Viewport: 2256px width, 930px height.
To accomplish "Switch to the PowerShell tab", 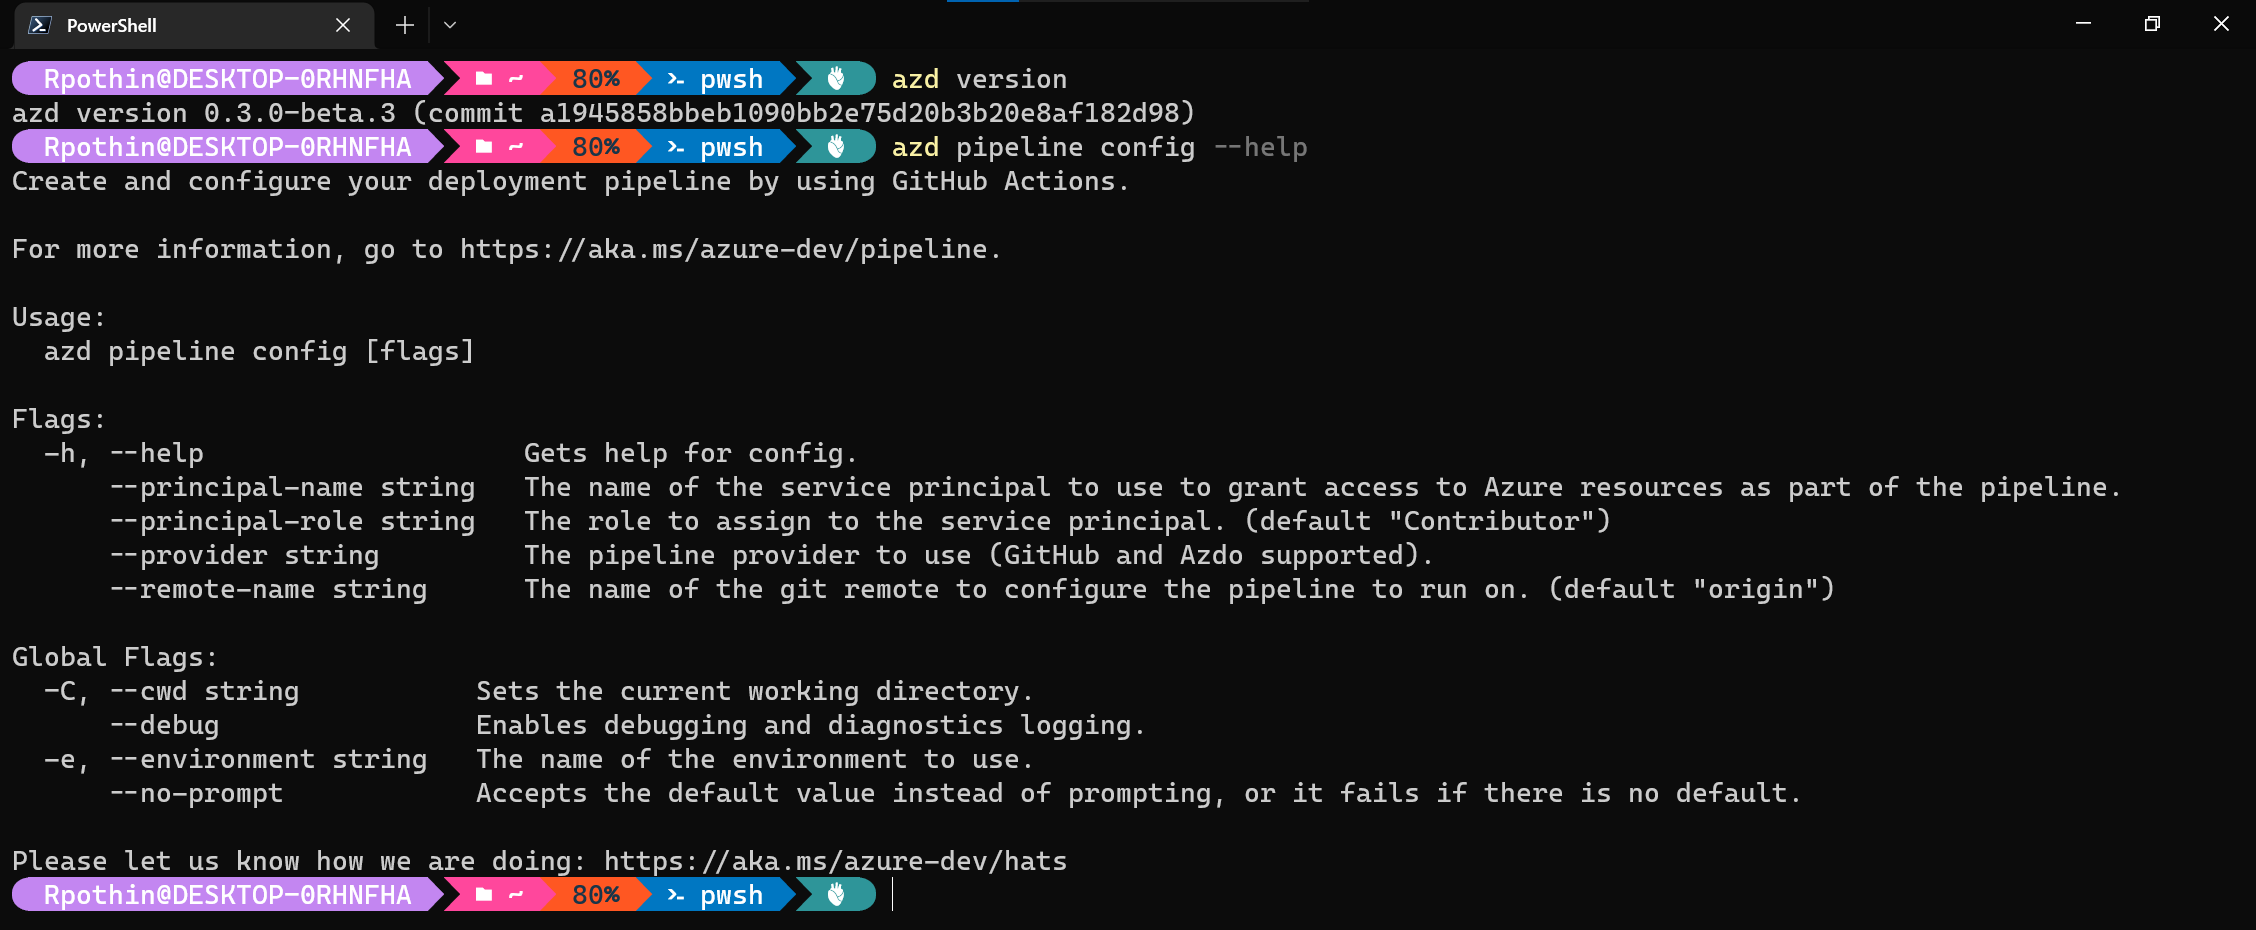I will 110,25.
